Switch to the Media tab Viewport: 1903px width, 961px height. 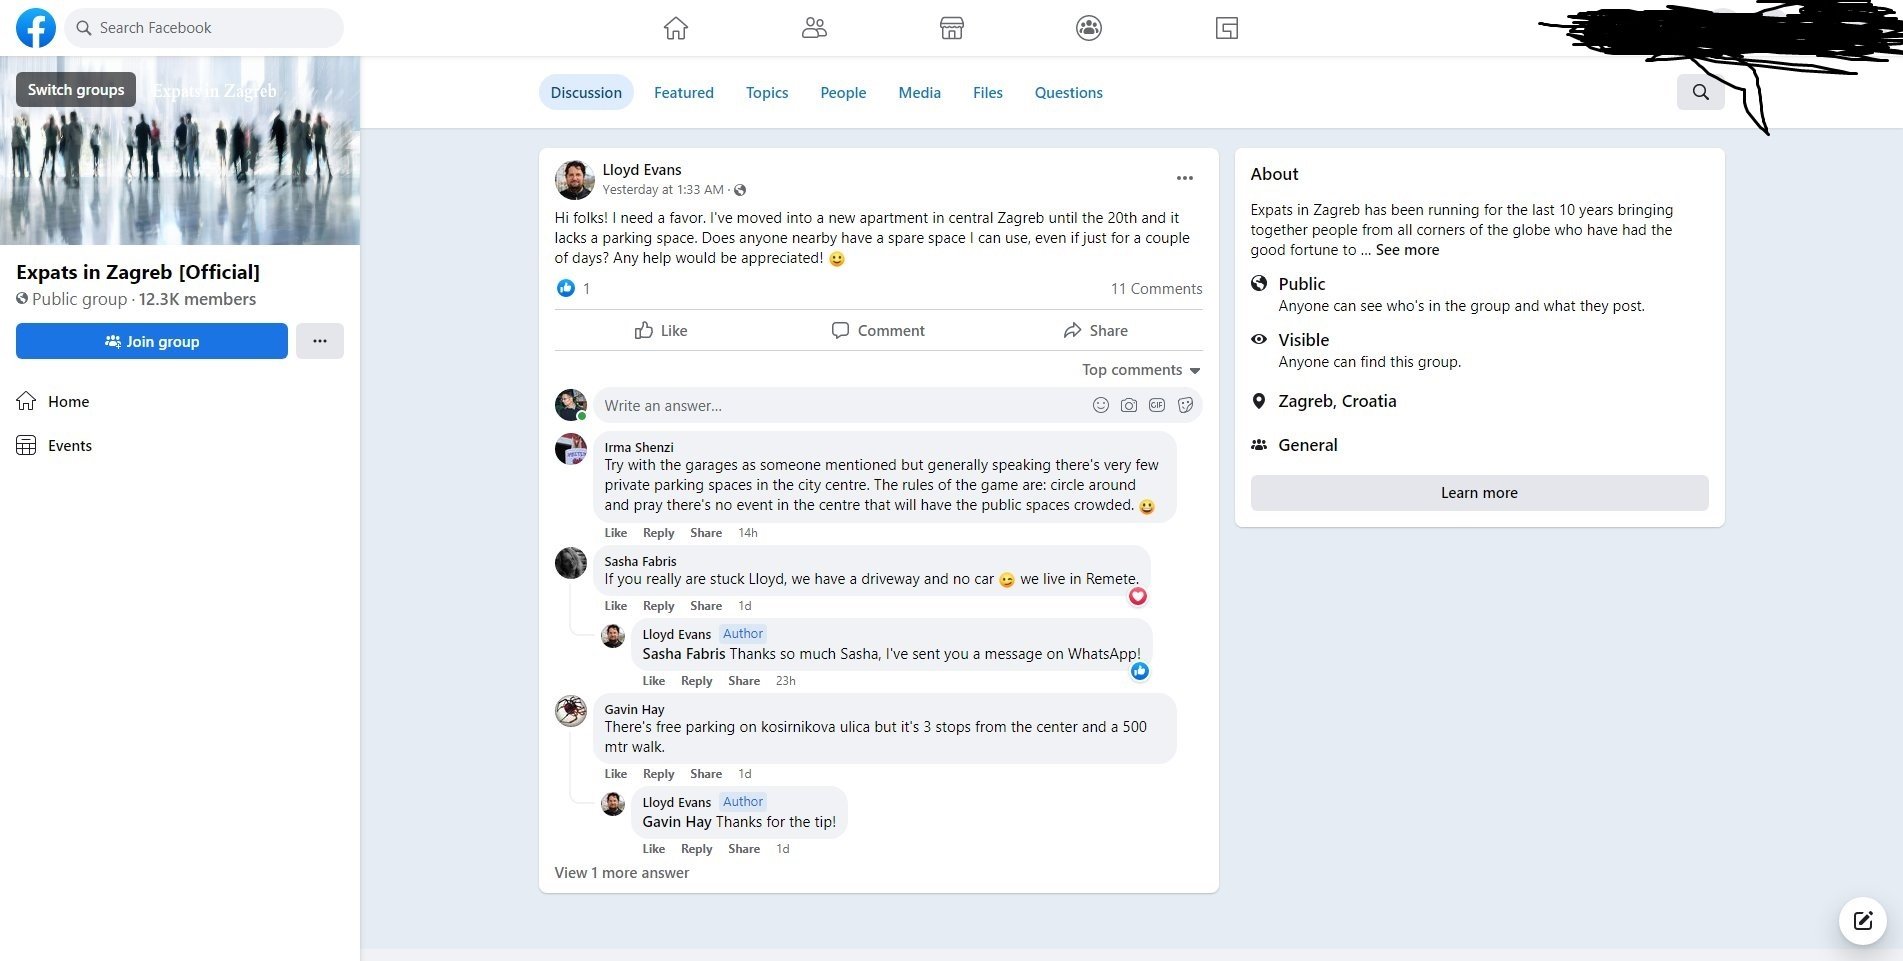pyautogui.click(x=919, y=92)
